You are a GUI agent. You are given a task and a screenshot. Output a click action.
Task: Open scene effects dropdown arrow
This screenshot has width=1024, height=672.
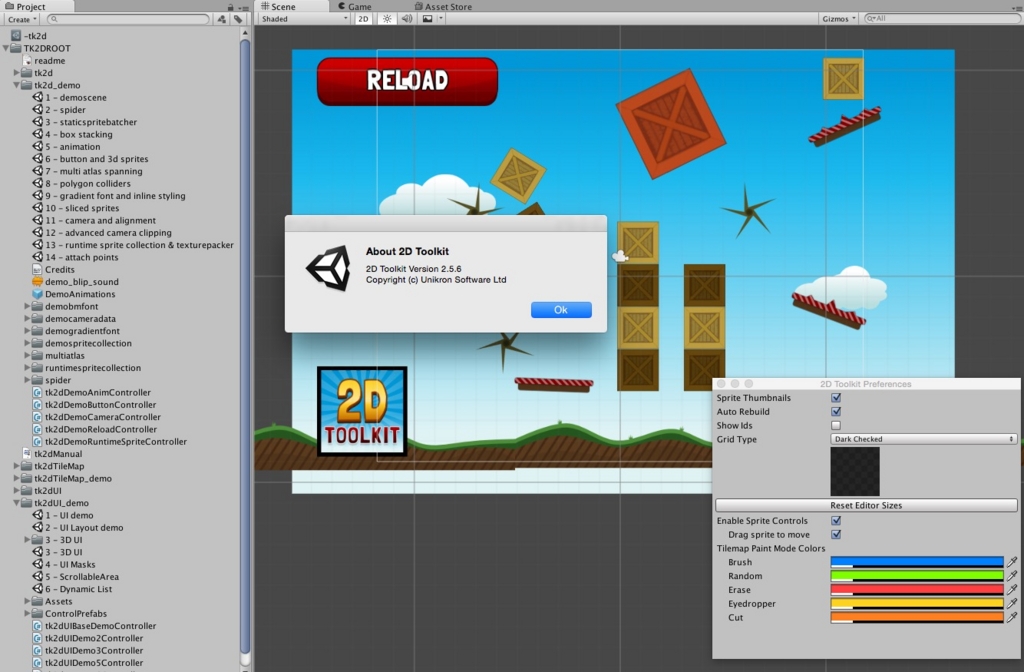click(x=441, y=19)
